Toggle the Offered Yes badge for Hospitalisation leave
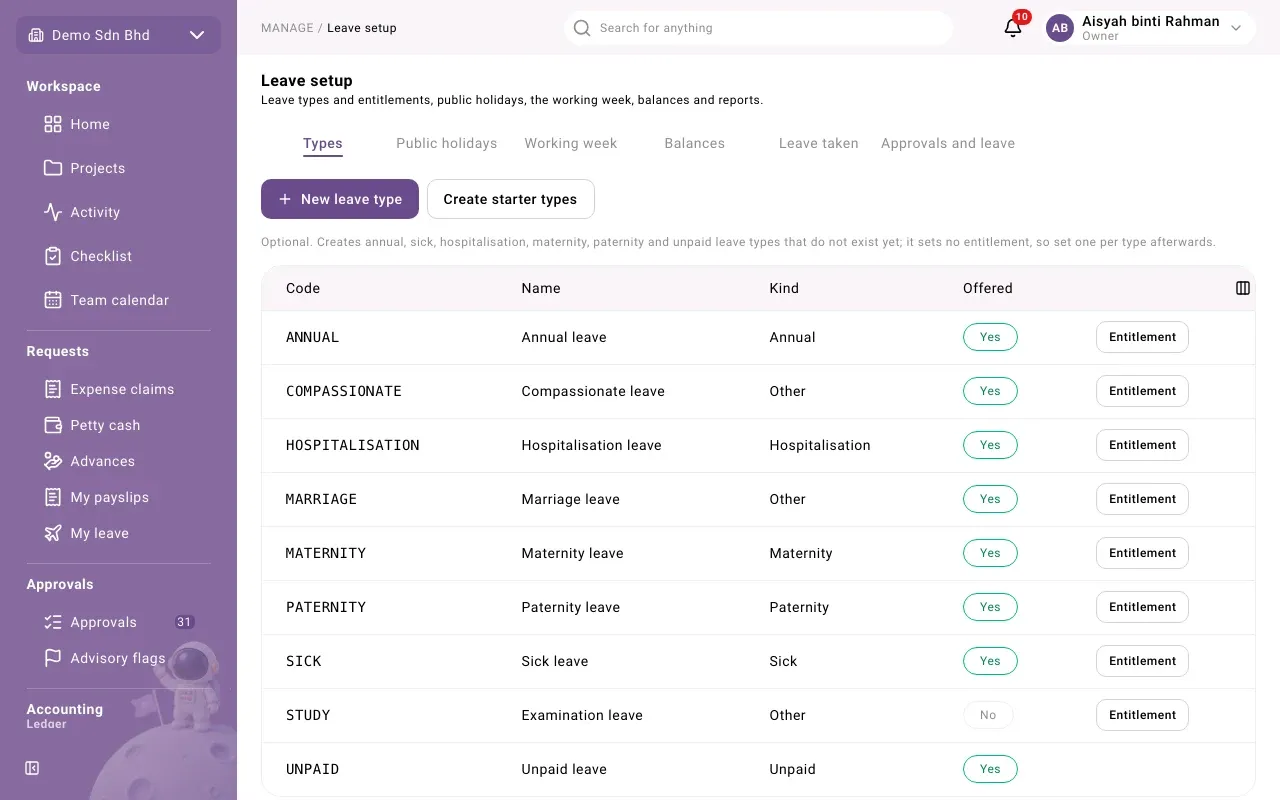Image resolution: width=1280 pixels, height=800 pixels. pyautogui.click(x=990, y=445)
